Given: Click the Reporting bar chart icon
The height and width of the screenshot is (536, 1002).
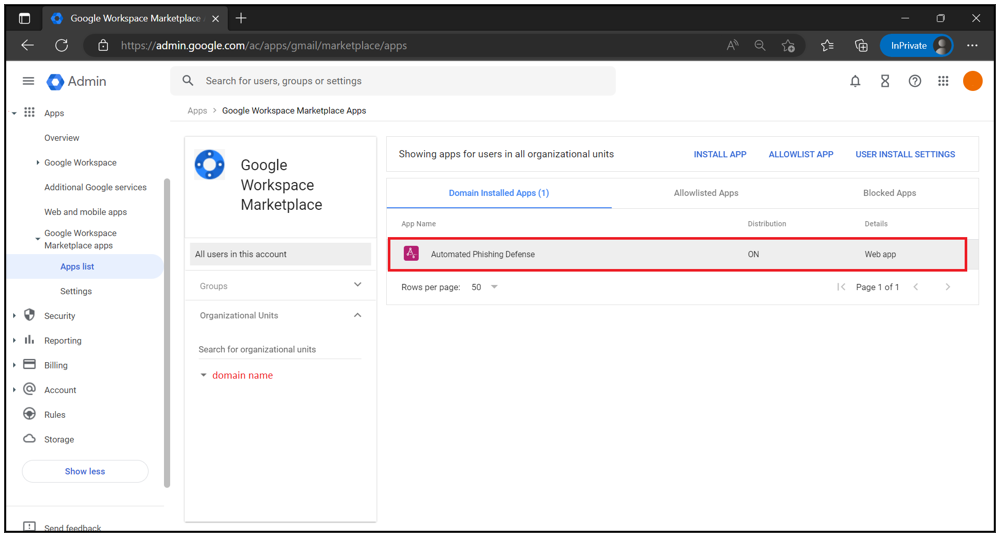Looking at the screenshot, I should (x=29, y=340).
